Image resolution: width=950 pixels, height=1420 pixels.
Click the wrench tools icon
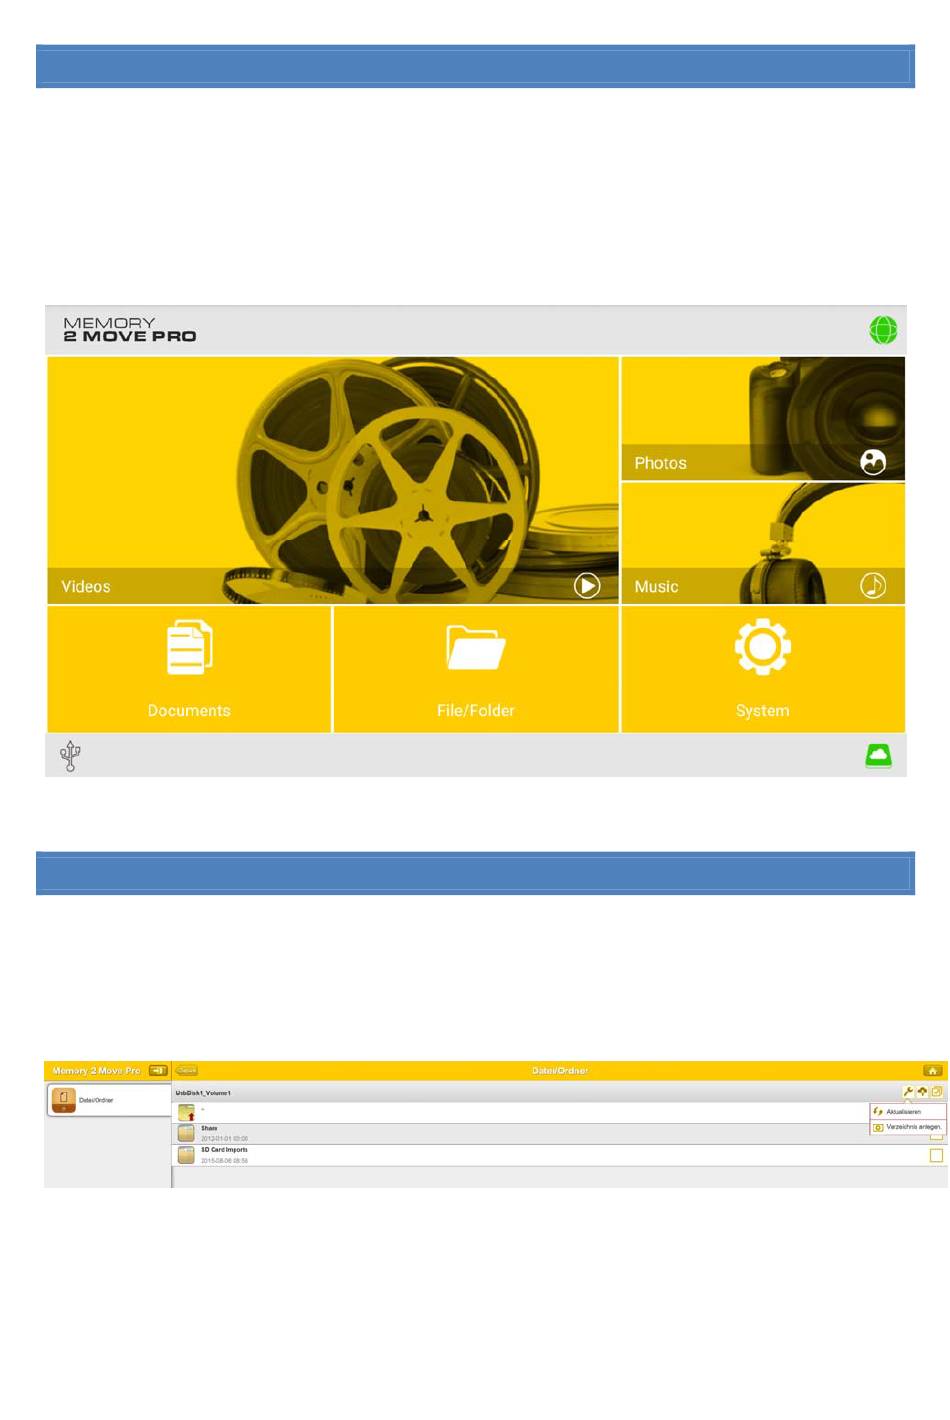tap(908, 1092)
